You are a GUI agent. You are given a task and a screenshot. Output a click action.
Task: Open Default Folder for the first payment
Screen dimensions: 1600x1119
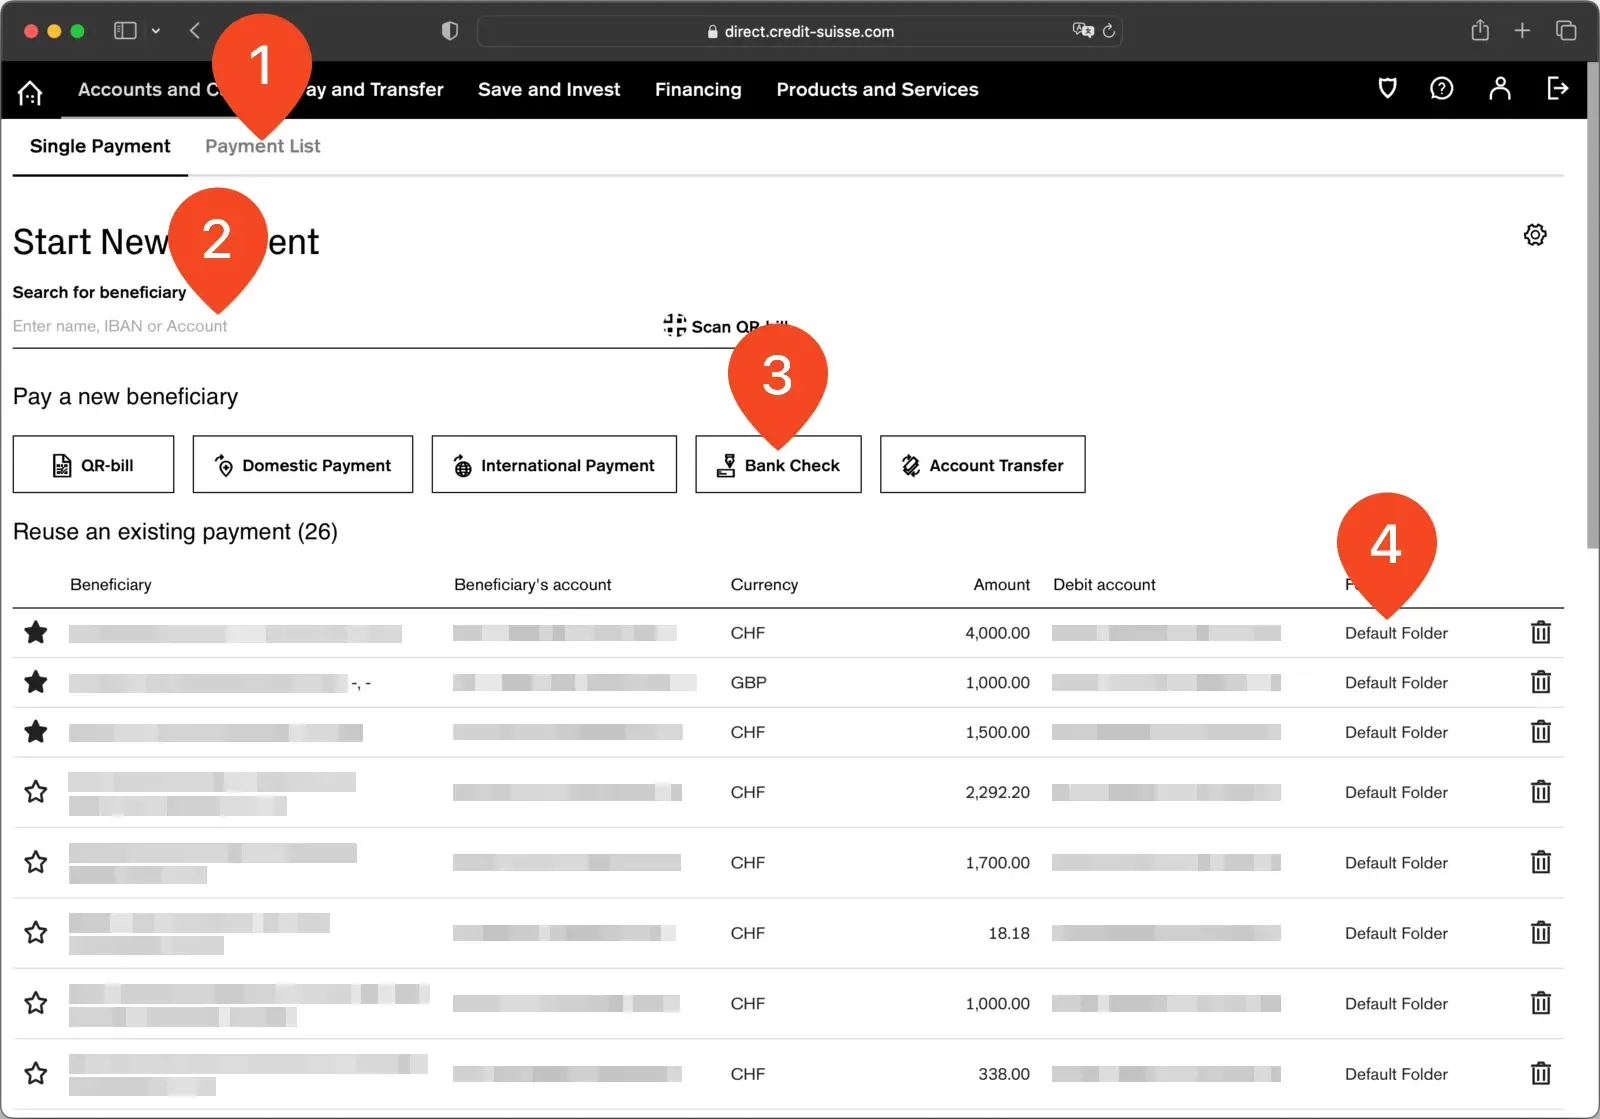point(1395,632)
